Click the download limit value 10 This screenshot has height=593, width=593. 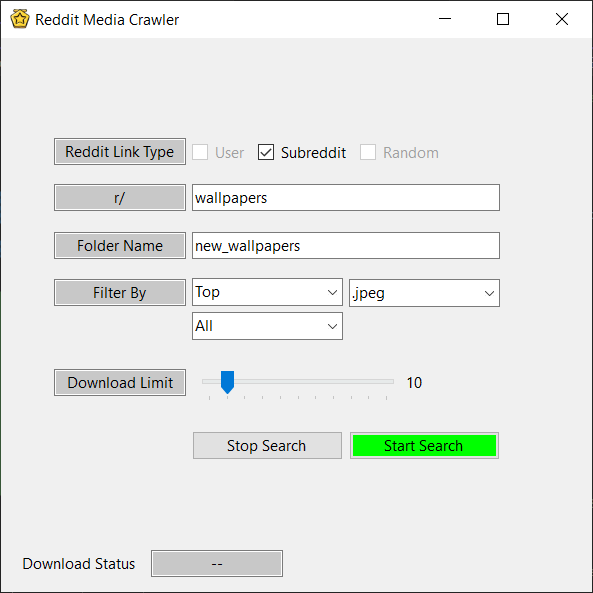coord(414,383)
